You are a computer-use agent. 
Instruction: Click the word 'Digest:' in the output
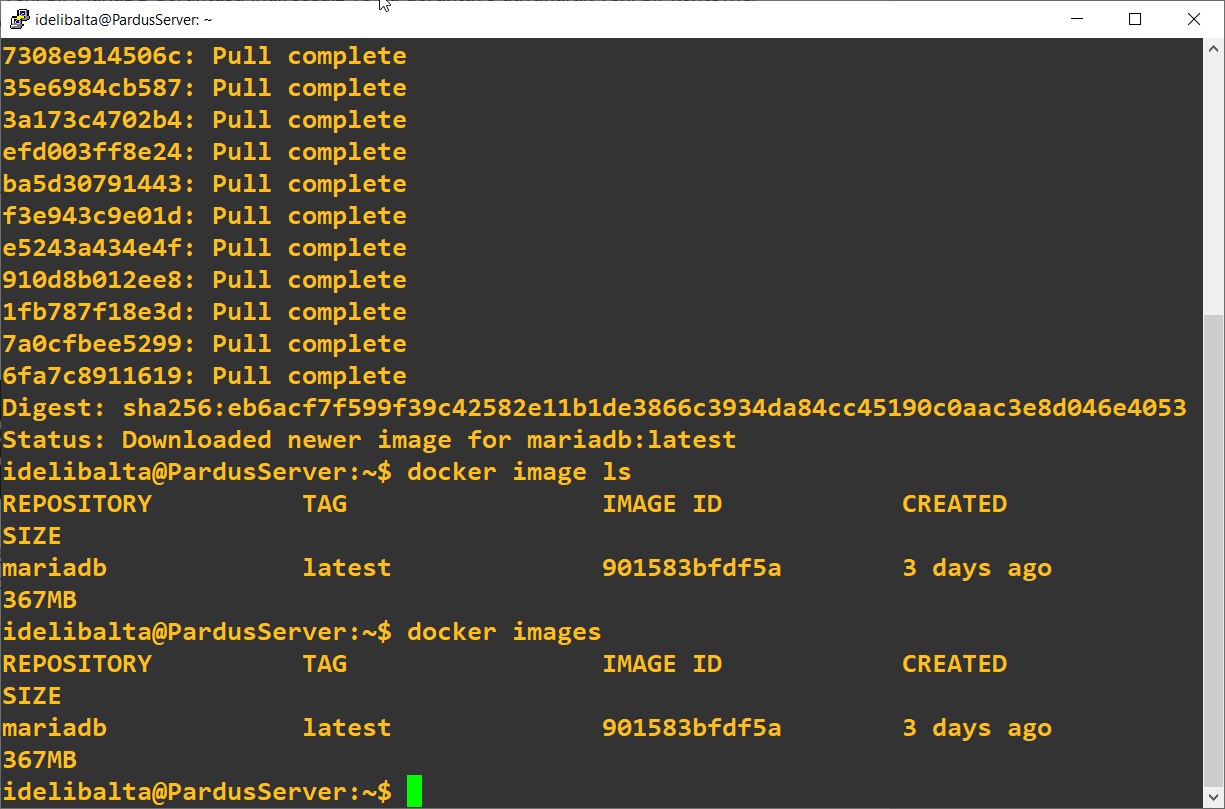pos(54,408)
